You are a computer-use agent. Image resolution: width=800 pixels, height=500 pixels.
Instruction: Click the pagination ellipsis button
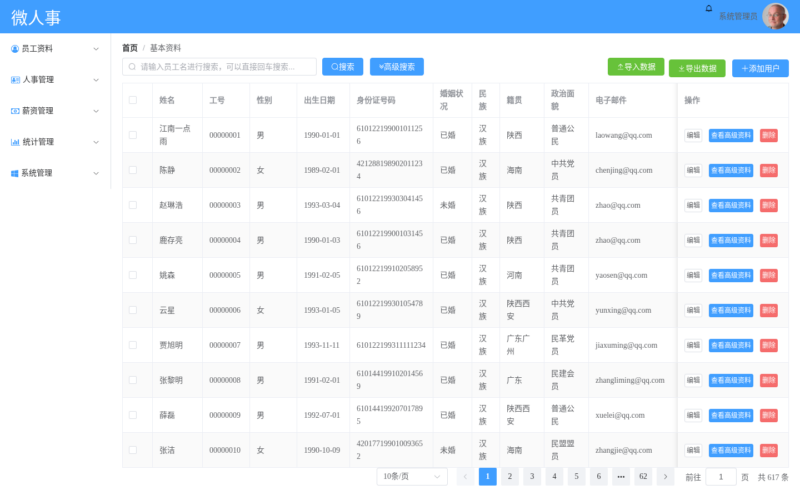pyautogui.click(x=621, y=477)
